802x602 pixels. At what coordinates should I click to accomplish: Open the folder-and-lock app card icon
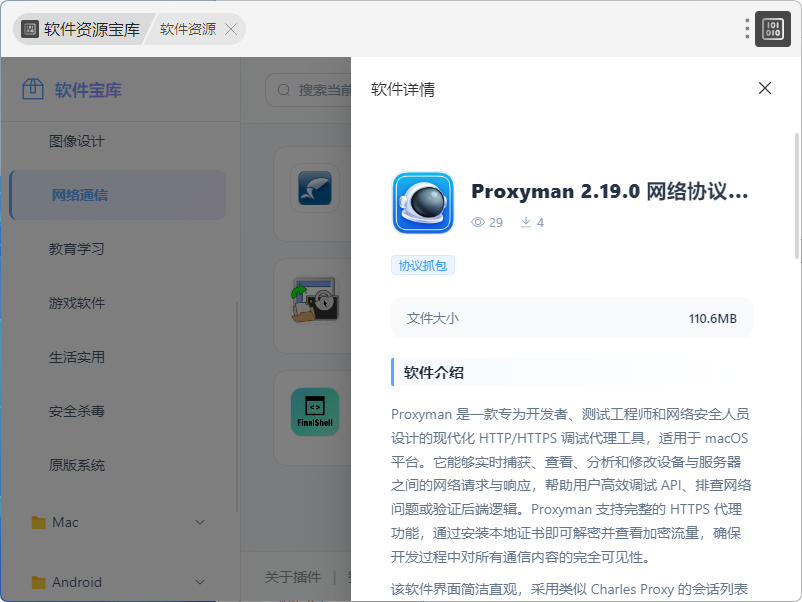tap(315, 300)
